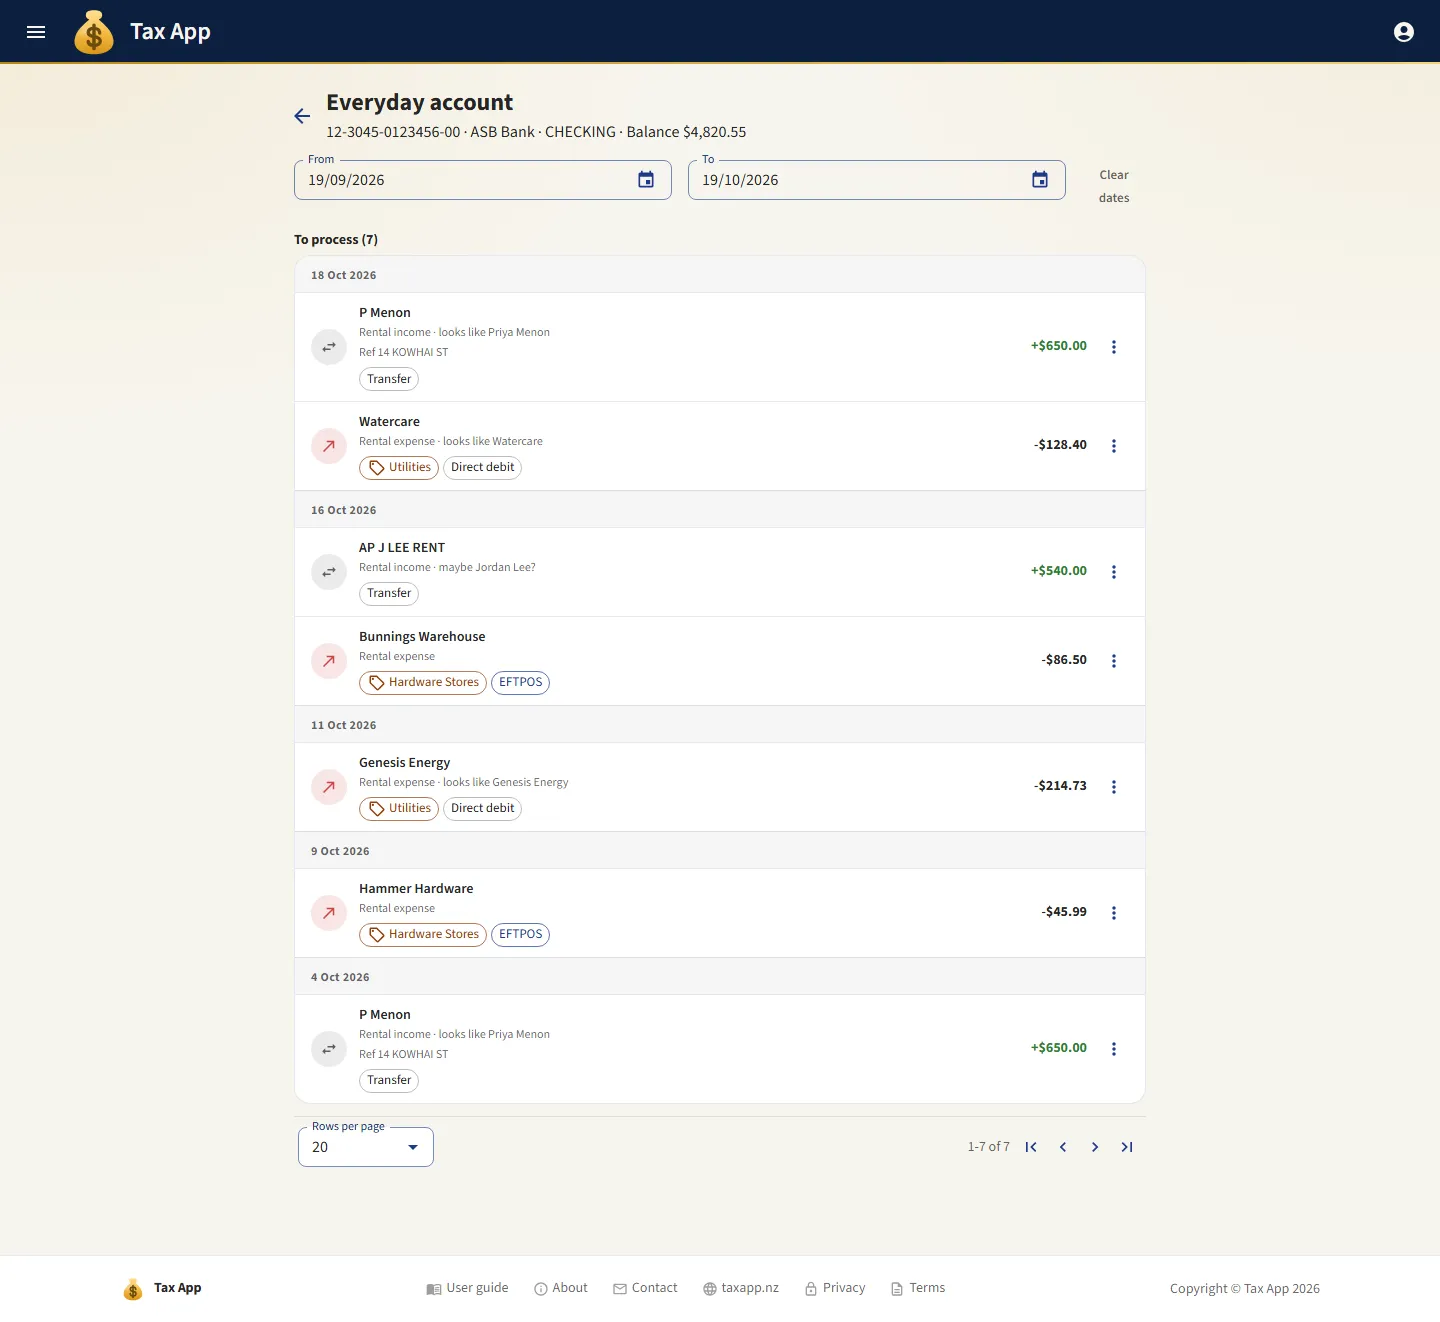Visit the taxapp.nz footer link

tap(741, 1288)
